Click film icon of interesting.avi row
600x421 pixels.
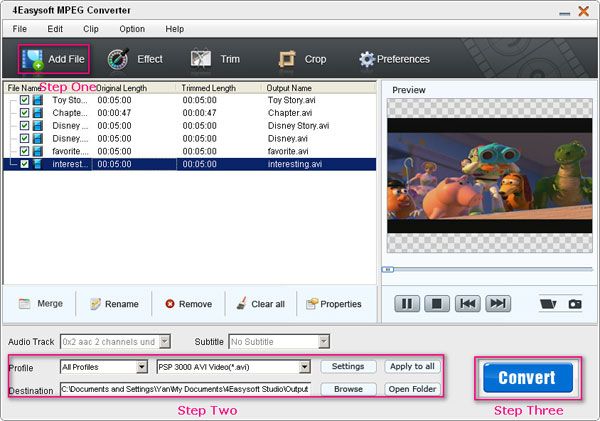tap(38, 164)
